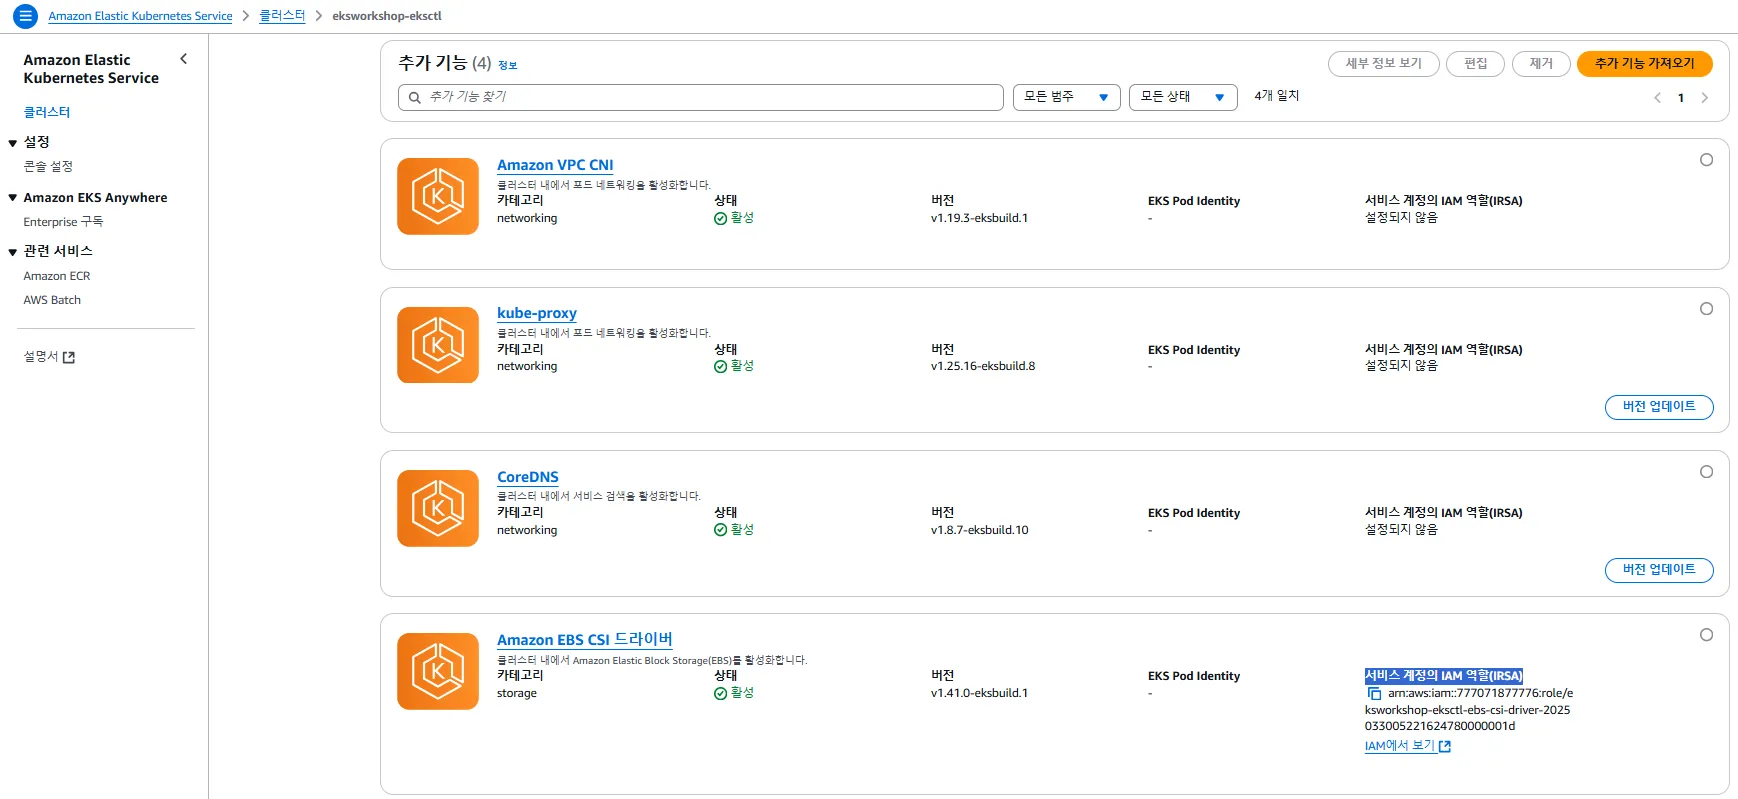Click the external link icon beside 설명서
The image size is (1738, 799).
coord(69,357)
